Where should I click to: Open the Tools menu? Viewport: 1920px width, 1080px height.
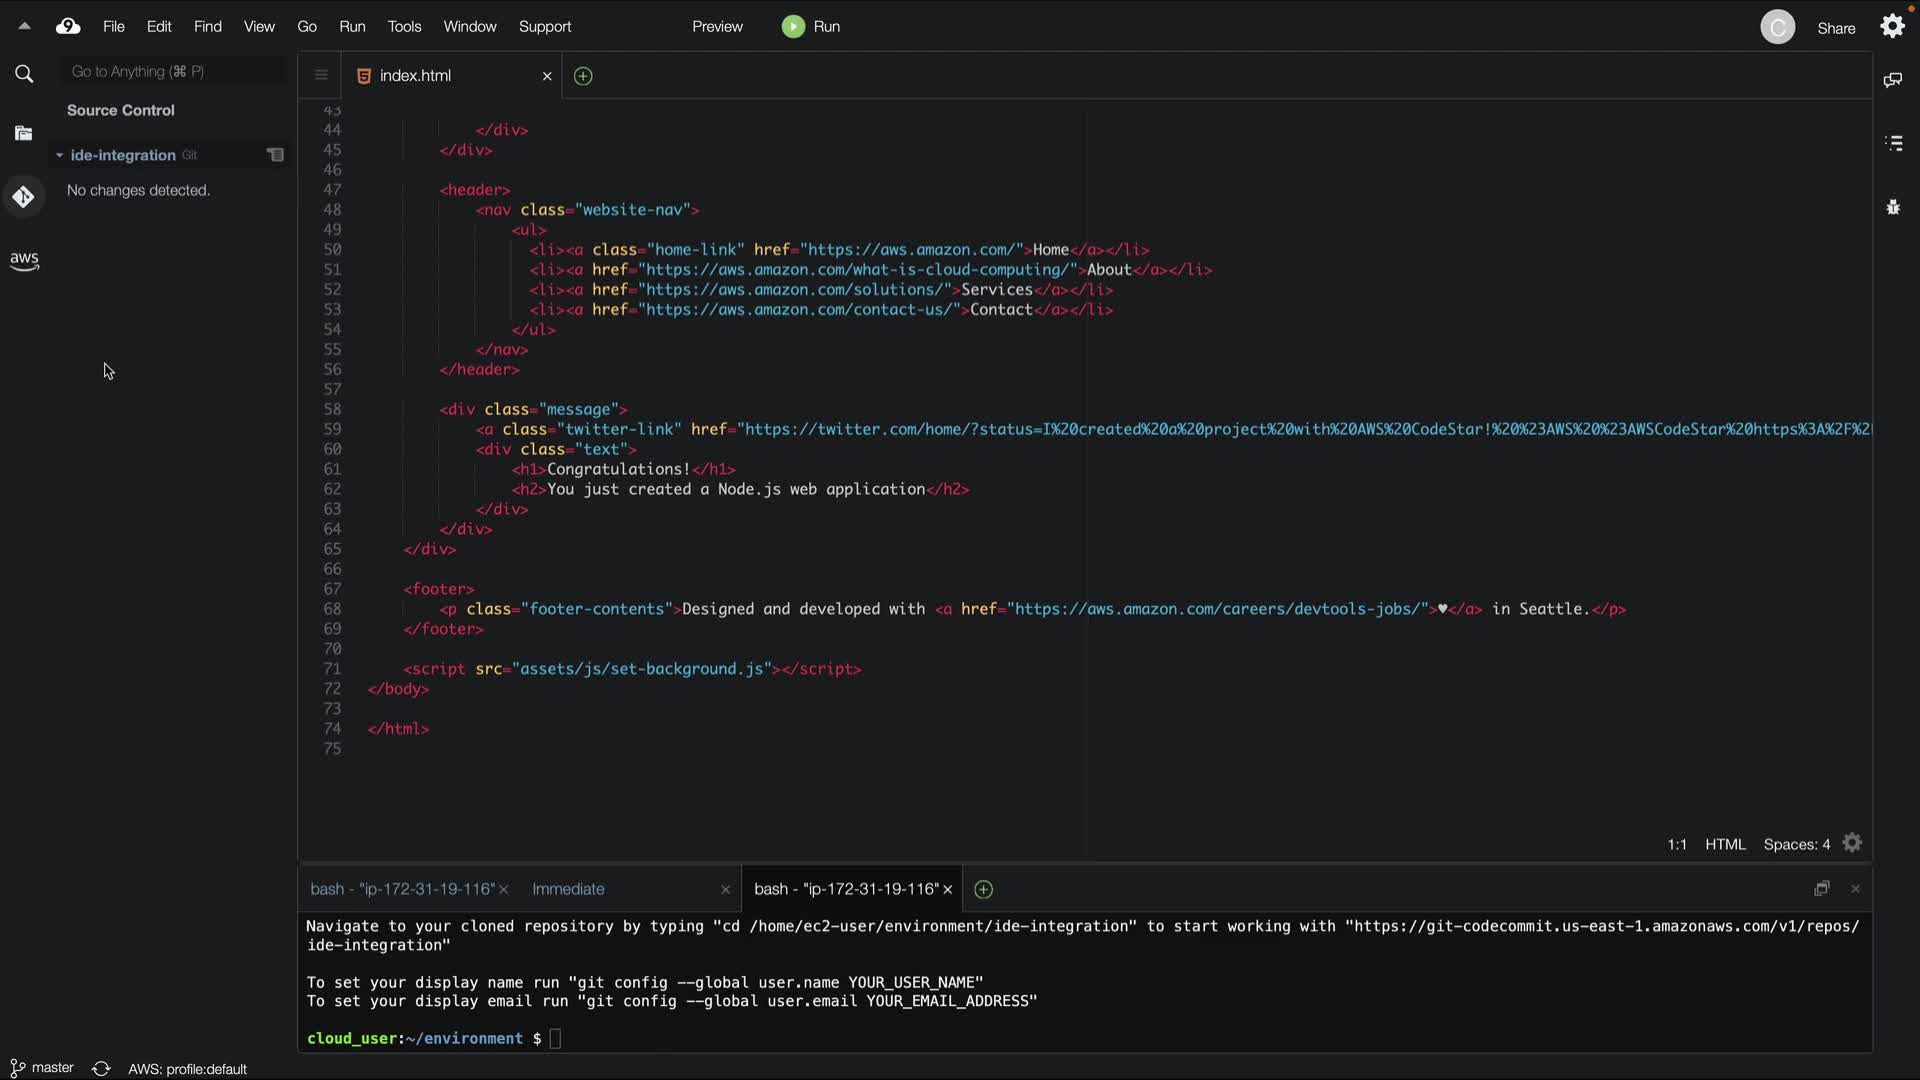(x=404, y=27)
